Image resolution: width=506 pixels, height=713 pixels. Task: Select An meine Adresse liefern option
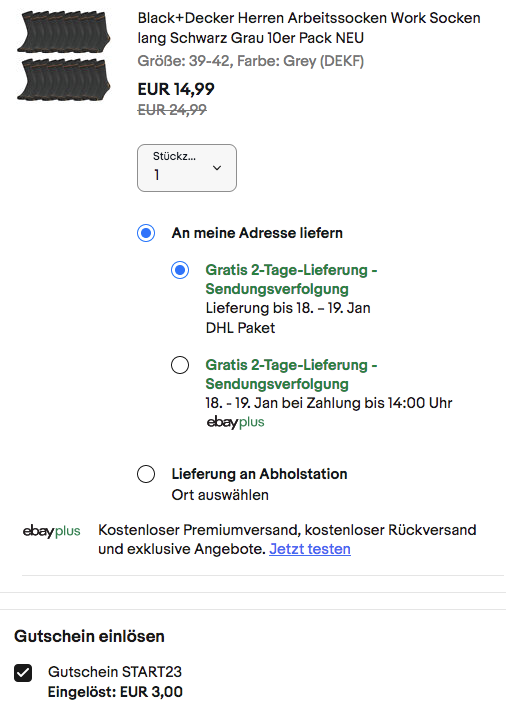tap(146, 233)
